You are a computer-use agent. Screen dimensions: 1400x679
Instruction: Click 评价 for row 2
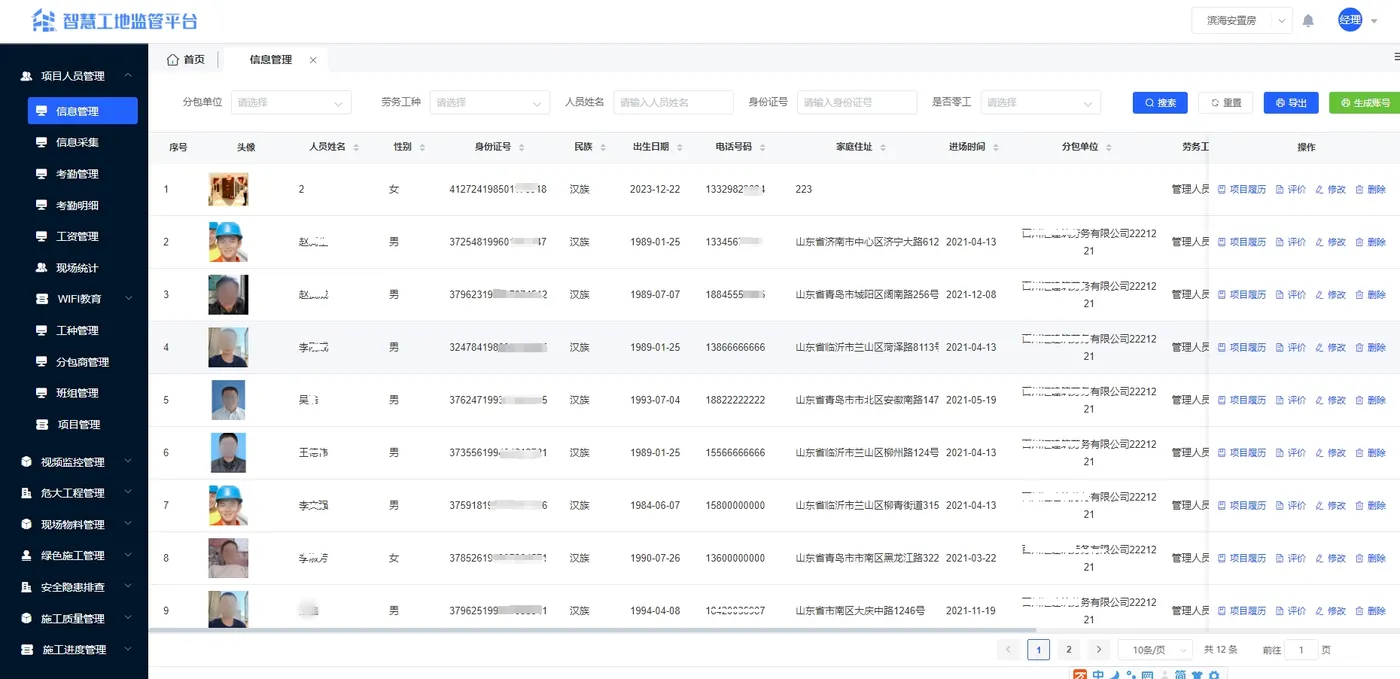(x=1291, y=242)
